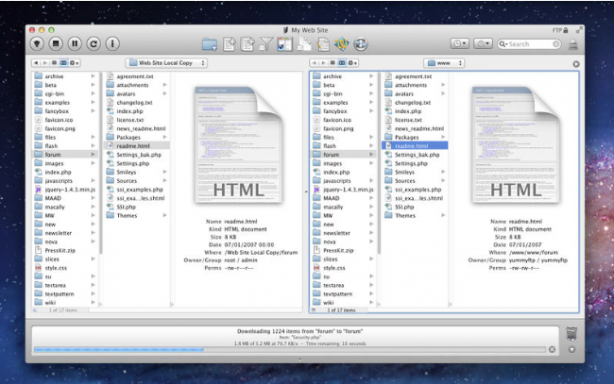Image resolution: width=614 pixels, height=384 pixels.
Task: Toggle list view in right pane
Action: [332, 63]
